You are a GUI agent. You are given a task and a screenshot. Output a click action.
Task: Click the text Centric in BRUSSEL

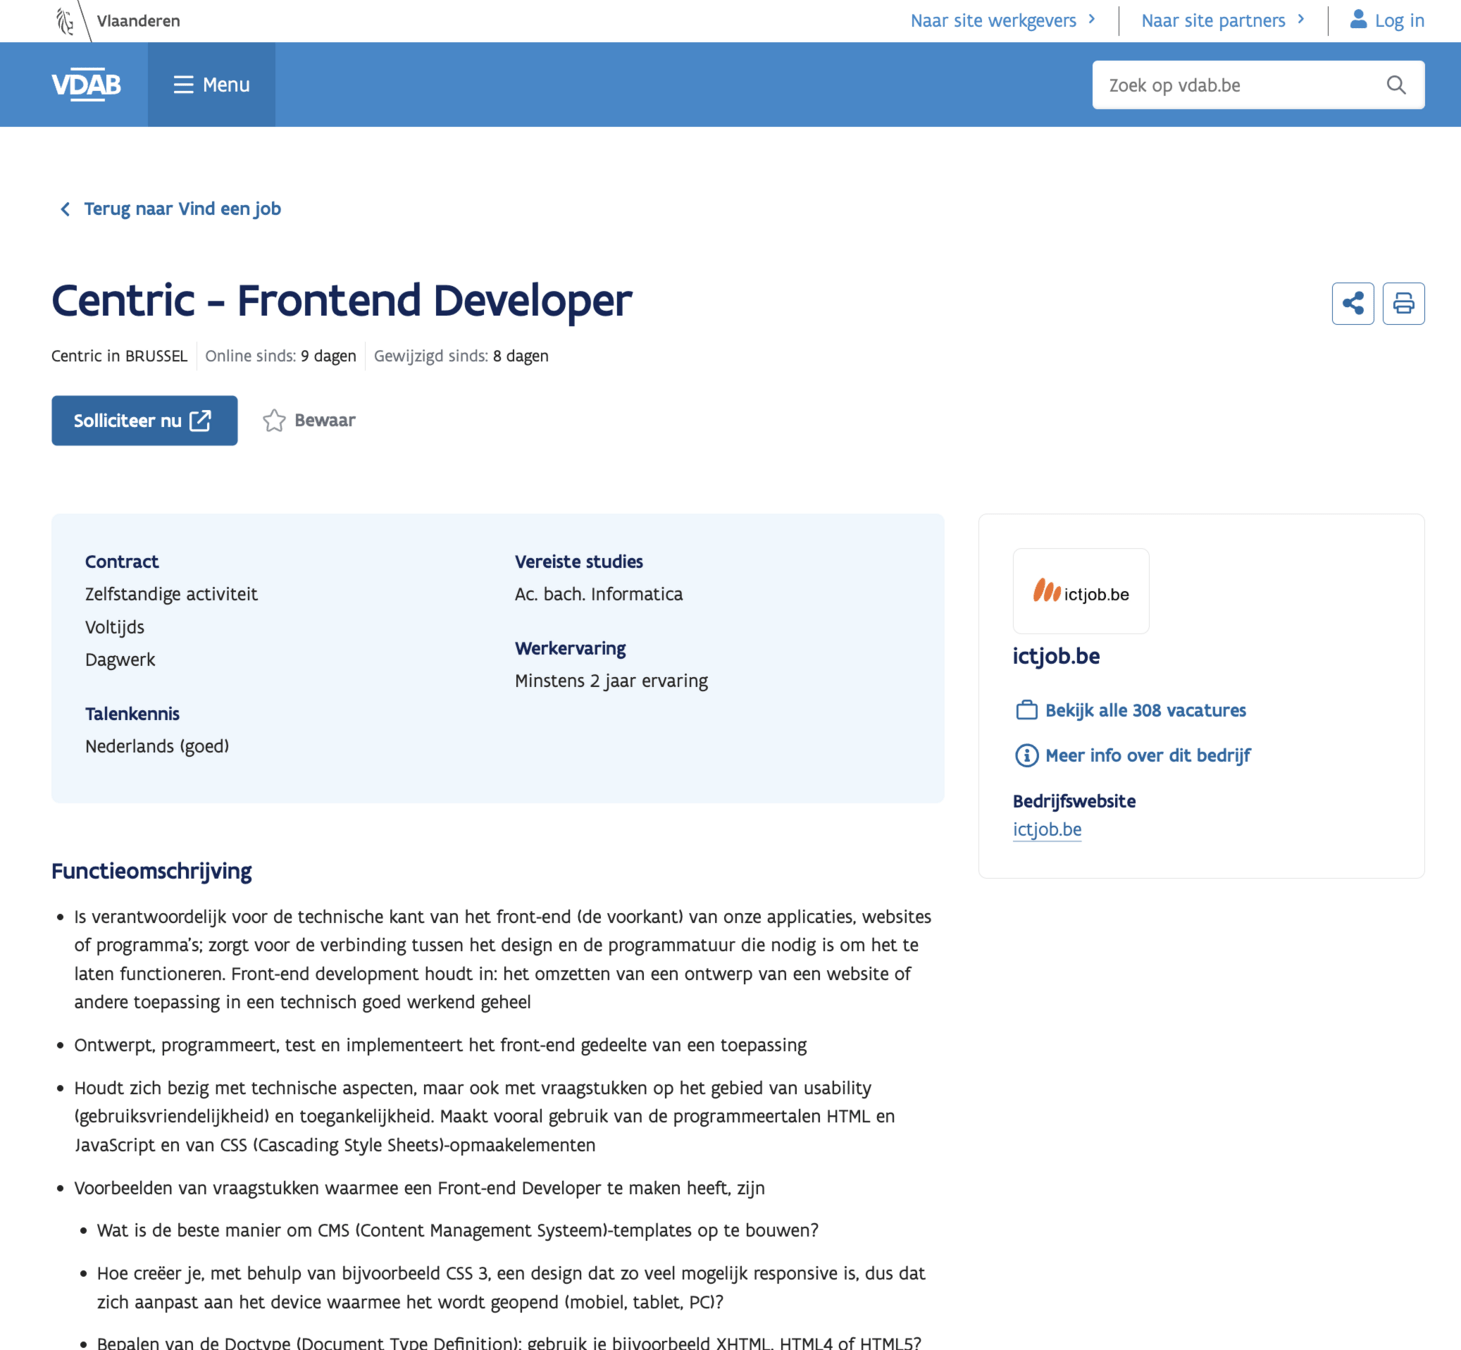point(119,356)
